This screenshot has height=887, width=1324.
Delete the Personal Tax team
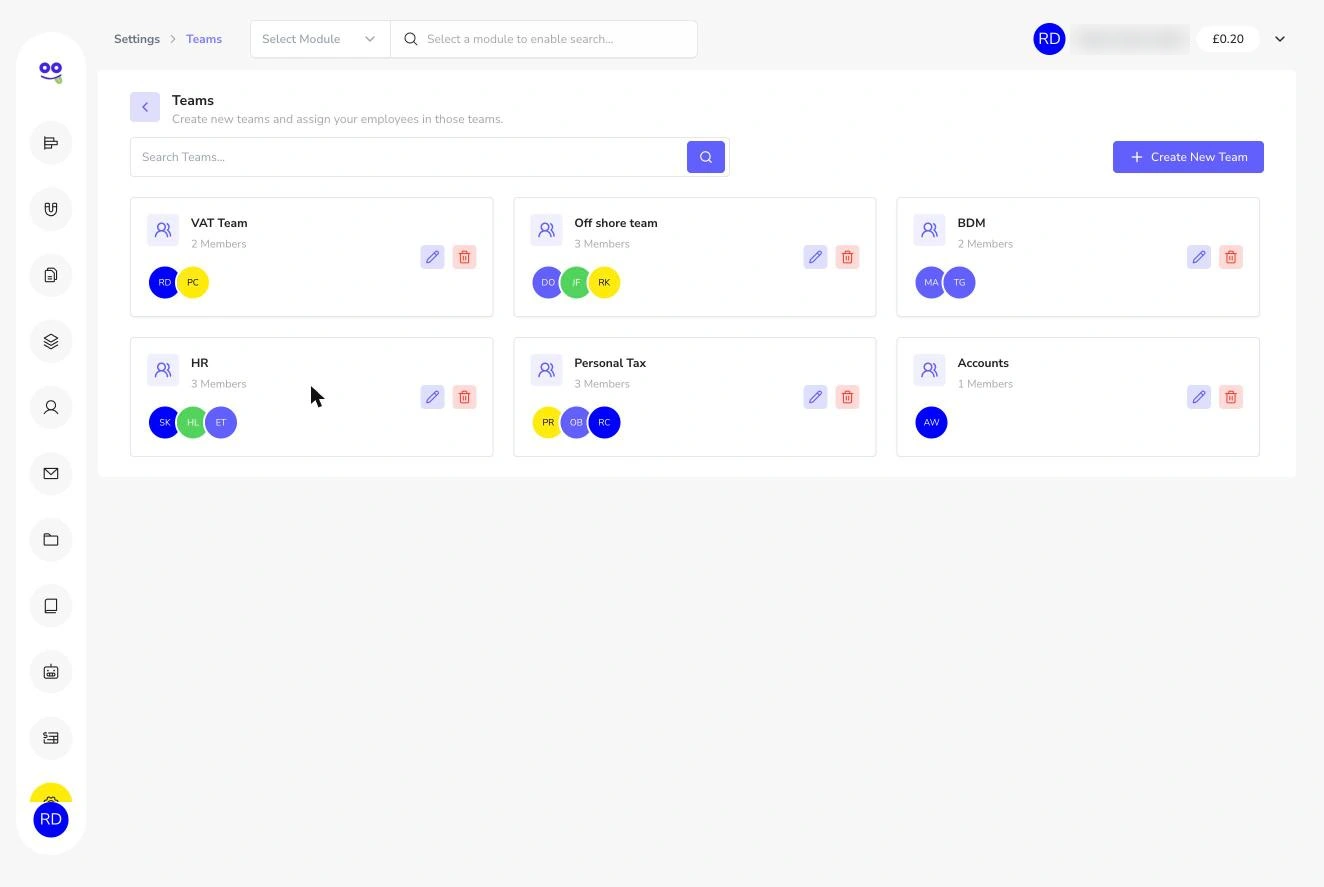tap(847, 397)
